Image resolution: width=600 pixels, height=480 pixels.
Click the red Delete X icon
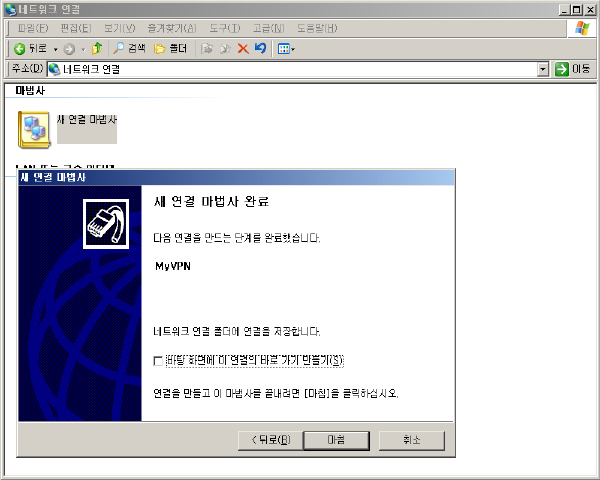click(x=243, y=49)
